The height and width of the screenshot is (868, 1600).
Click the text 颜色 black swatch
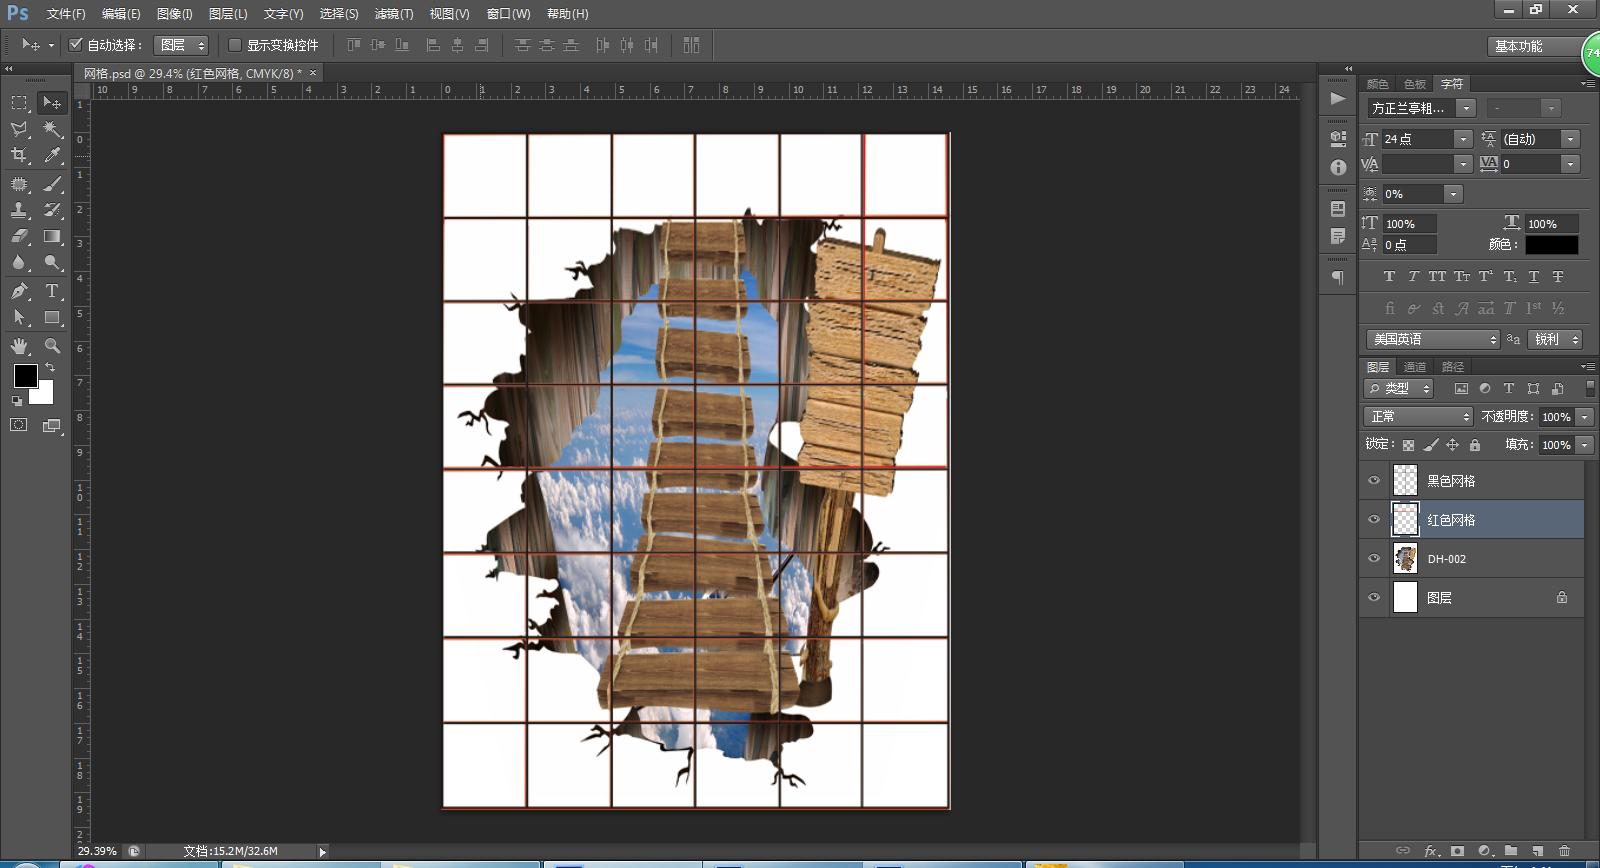(1551, 245)
